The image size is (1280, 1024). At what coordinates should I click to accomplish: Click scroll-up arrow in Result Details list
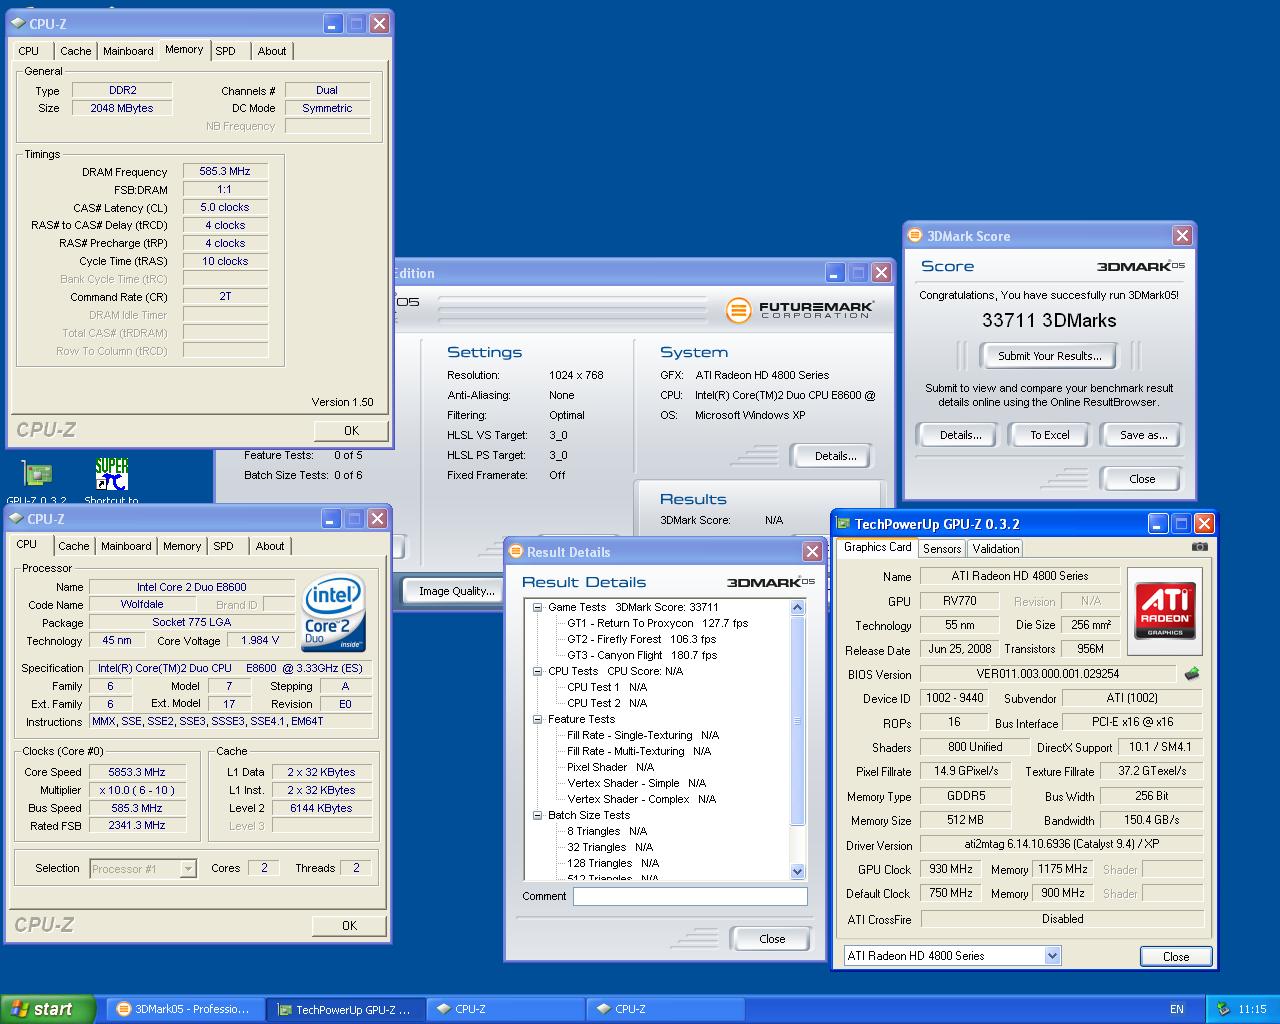[797, 607]
